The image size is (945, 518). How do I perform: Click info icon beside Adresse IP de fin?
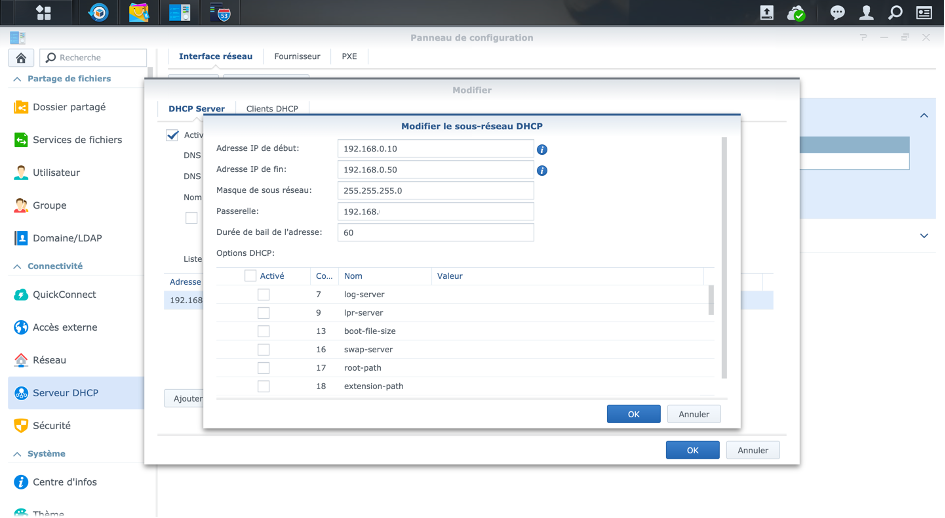pyautogui.click(x=542, y=170)
